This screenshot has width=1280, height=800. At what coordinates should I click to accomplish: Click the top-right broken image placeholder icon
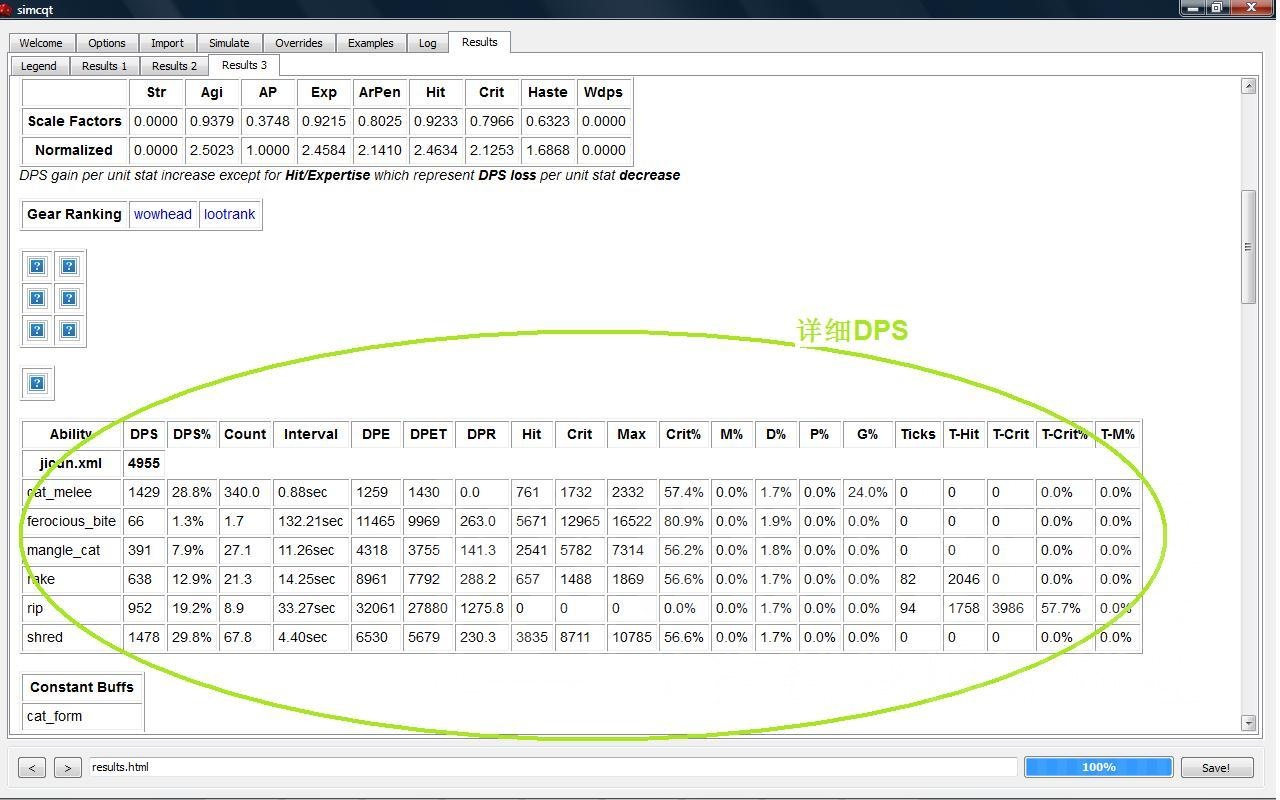(x=69, y=266)
